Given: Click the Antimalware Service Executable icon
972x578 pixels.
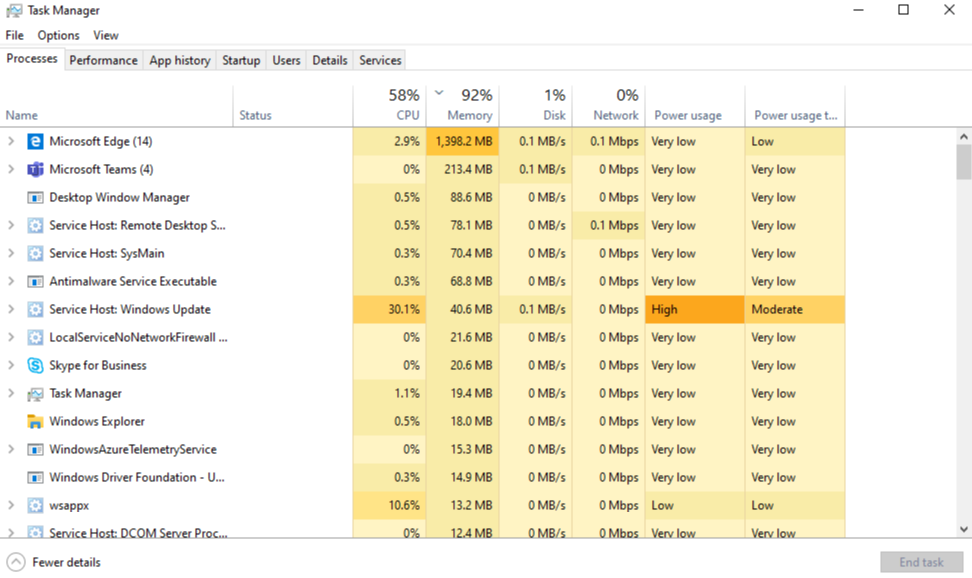Looking at the screenshot, I should (35, 282).
